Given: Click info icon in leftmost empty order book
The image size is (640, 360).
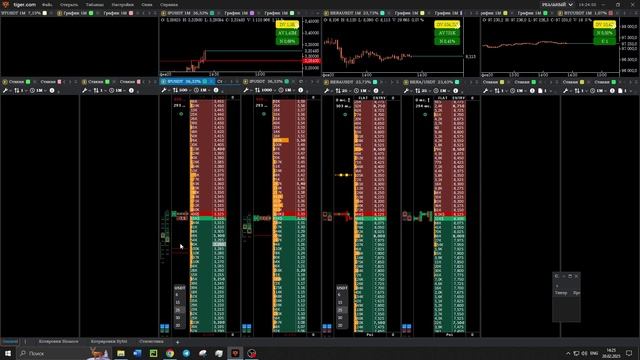Looking at the screenshot, I should pyautogui.click(x=52, y=90).
